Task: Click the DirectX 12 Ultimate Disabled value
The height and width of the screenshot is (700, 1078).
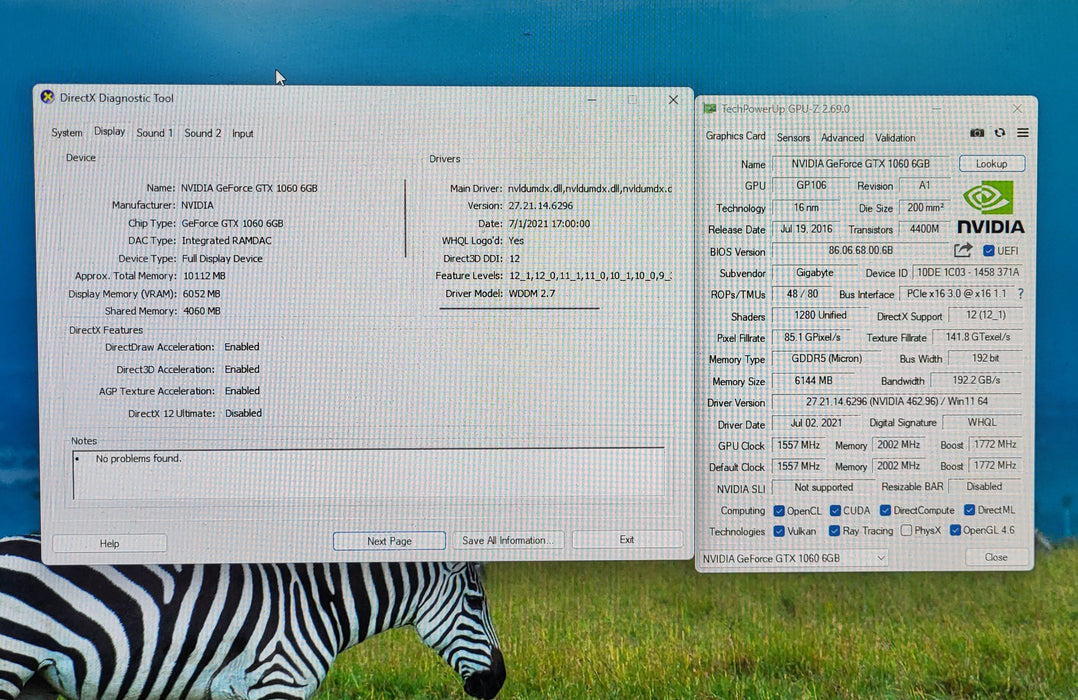Action: click(243, 413)
